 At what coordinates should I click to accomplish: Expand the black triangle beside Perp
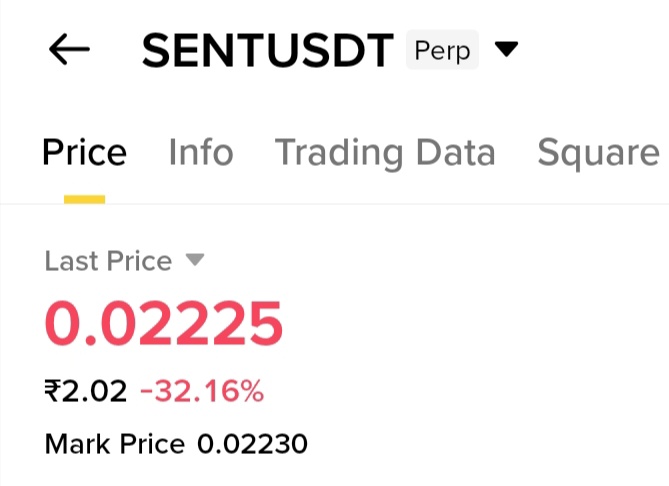[507, 49]
